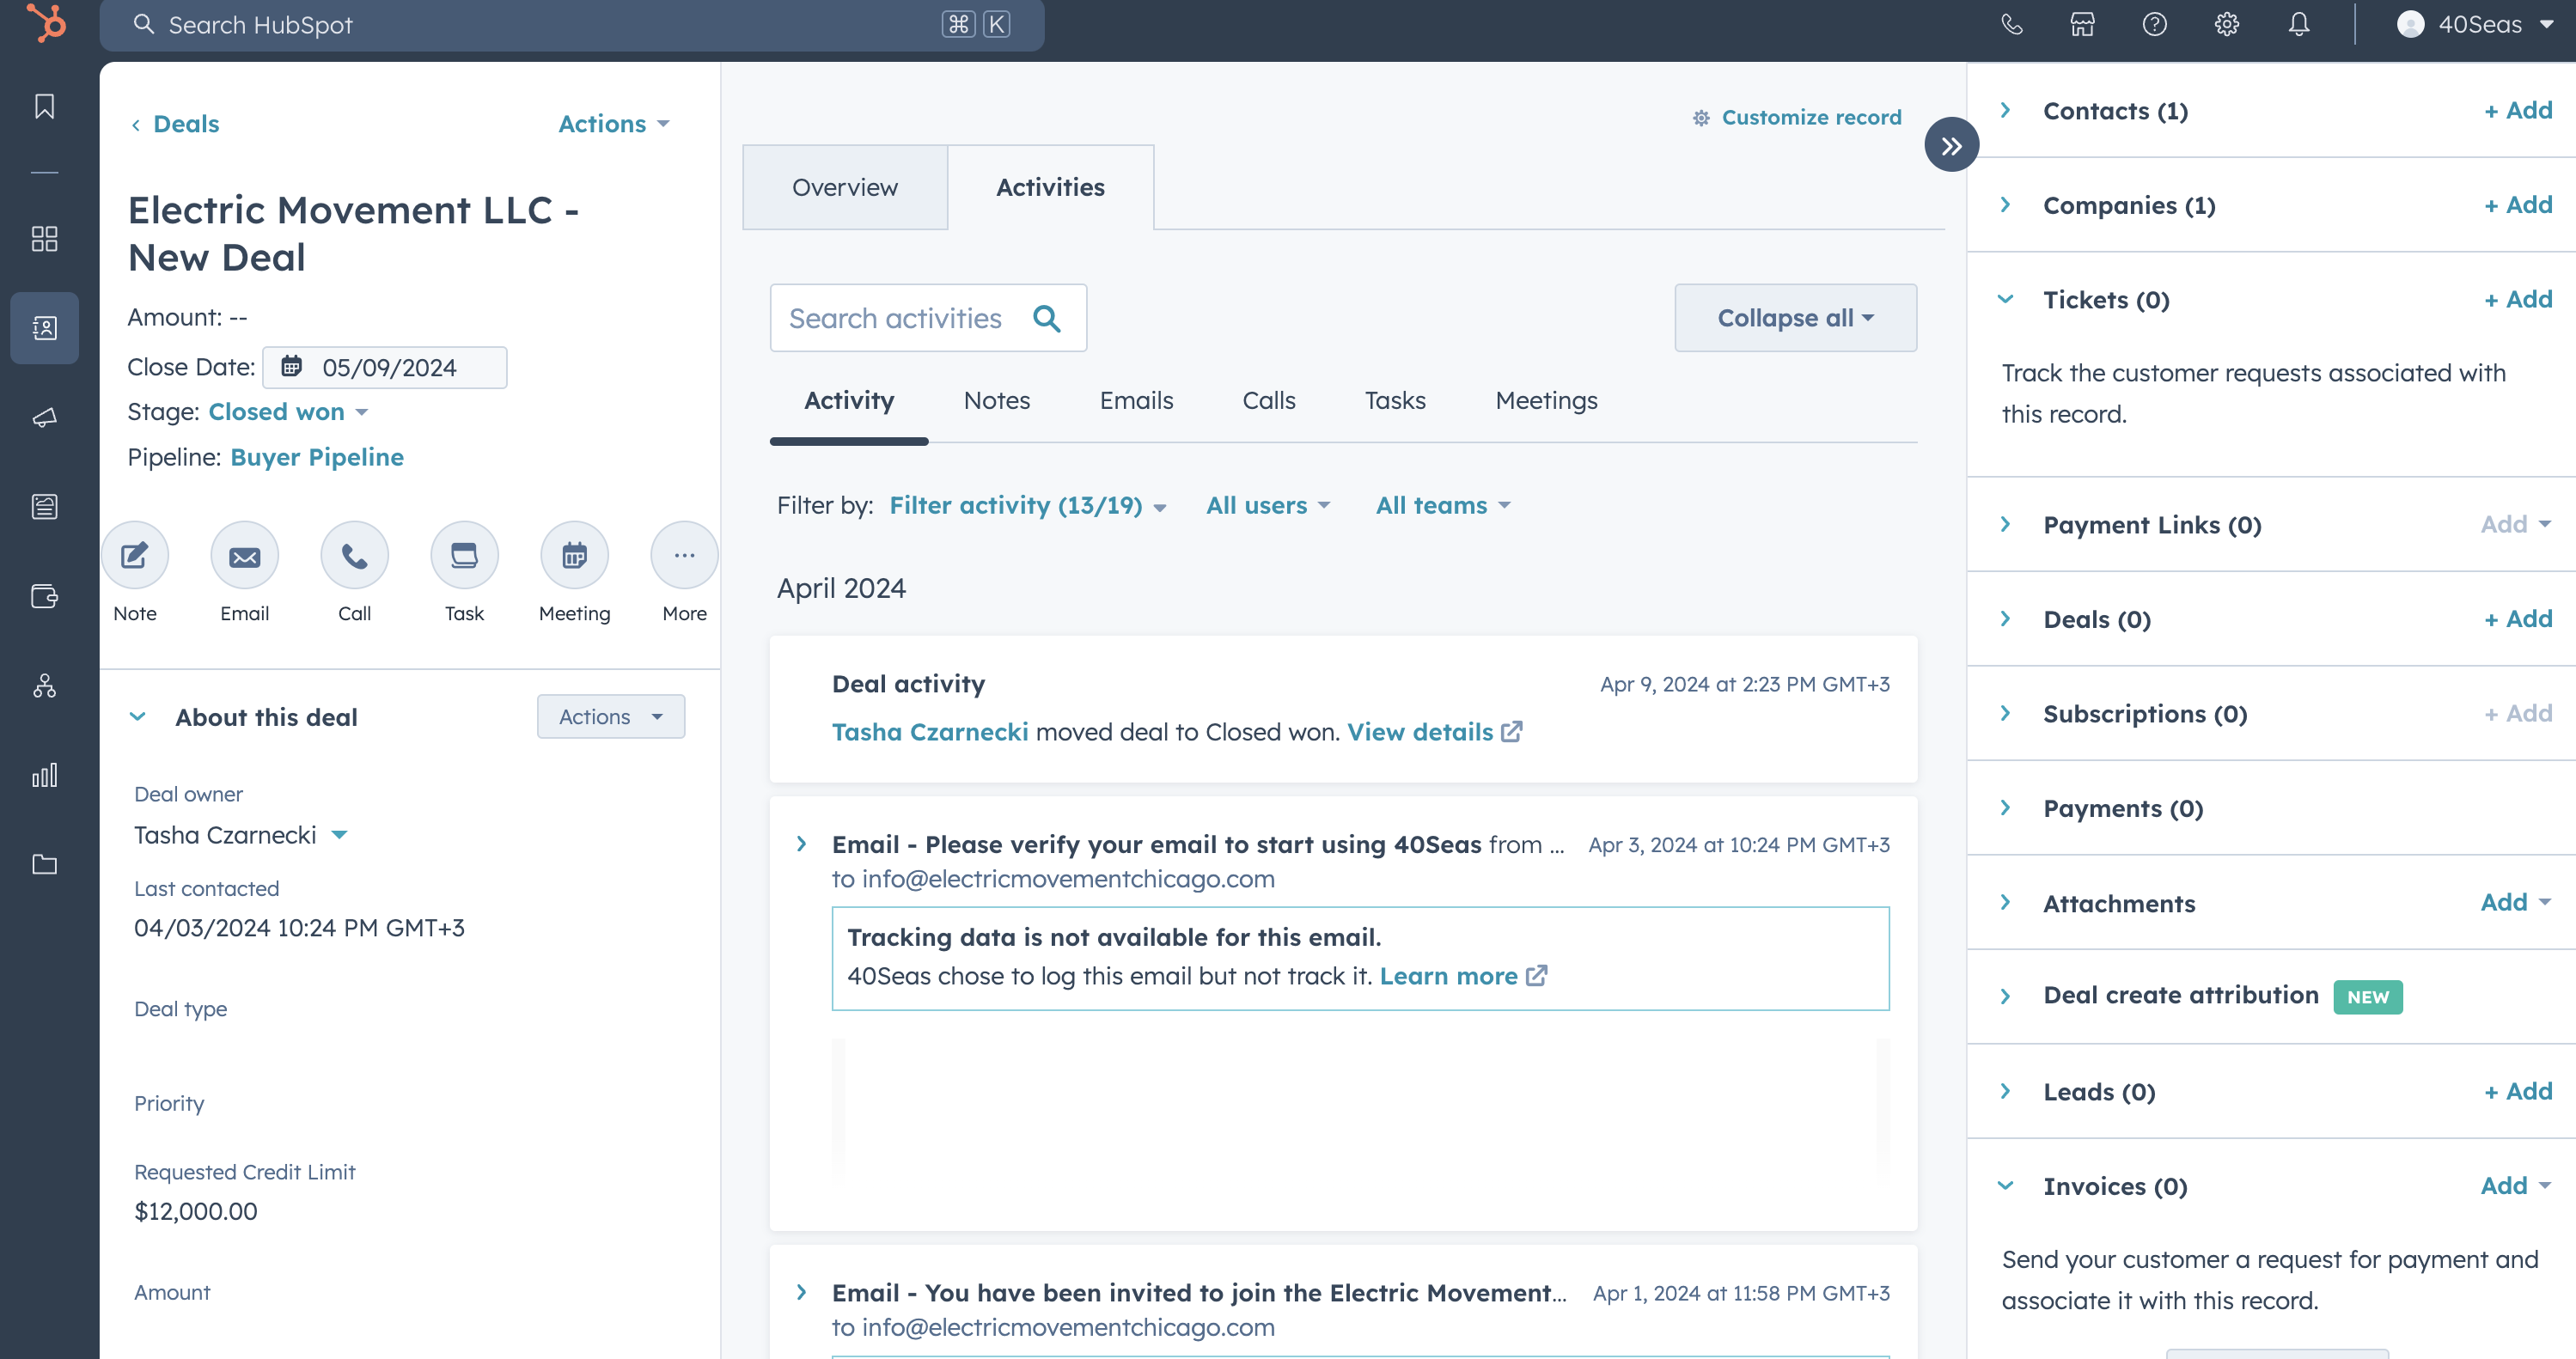The image size is (2576, 1359).
Task: Collapse right sidebar with double-arrow button
Action: pos(1950,146)
